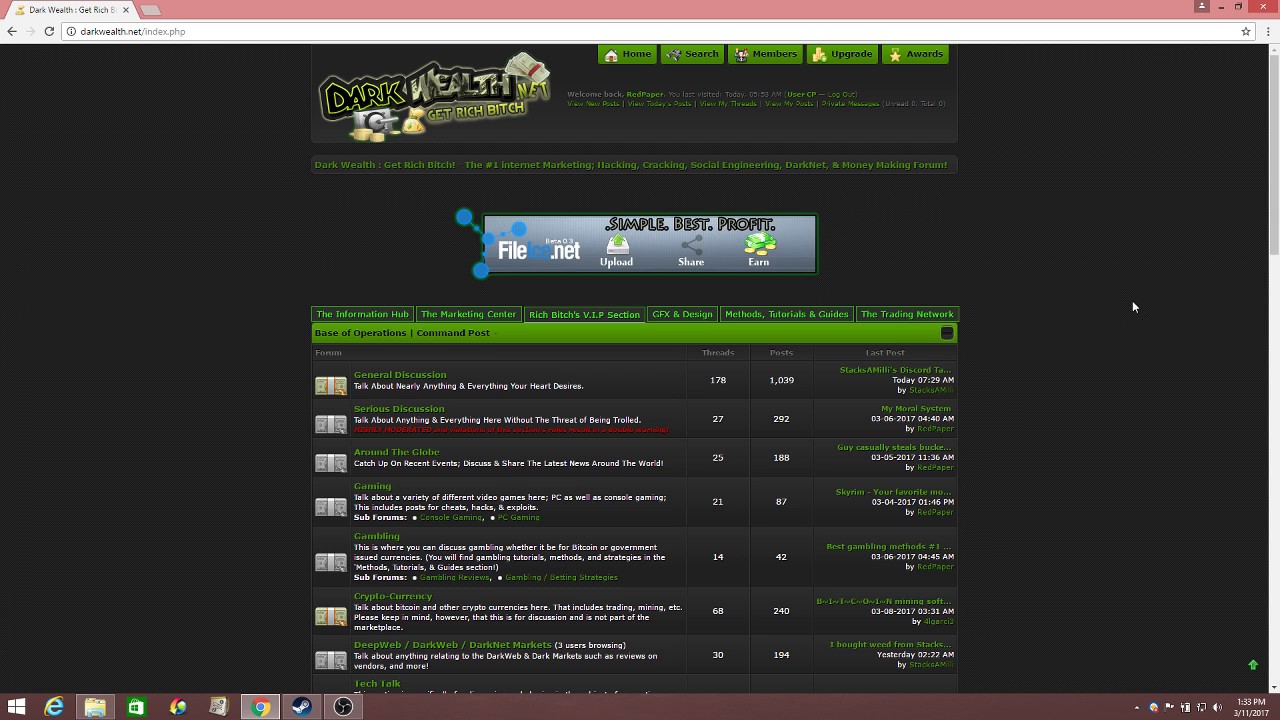Open the Gambling forum
1280x720 pixels.
tap(376, 536)
